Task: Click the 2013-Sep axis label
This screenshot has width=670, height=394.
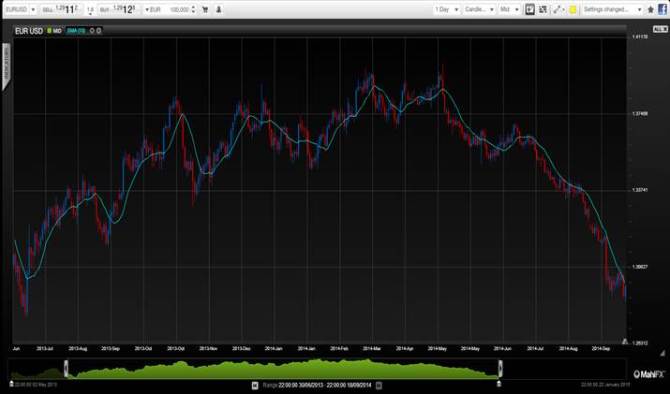Action: coord(110,349)
